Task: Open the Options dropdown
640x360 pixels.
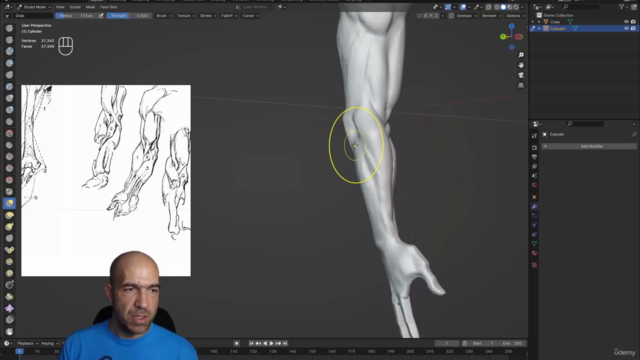Action: point(515,16)
